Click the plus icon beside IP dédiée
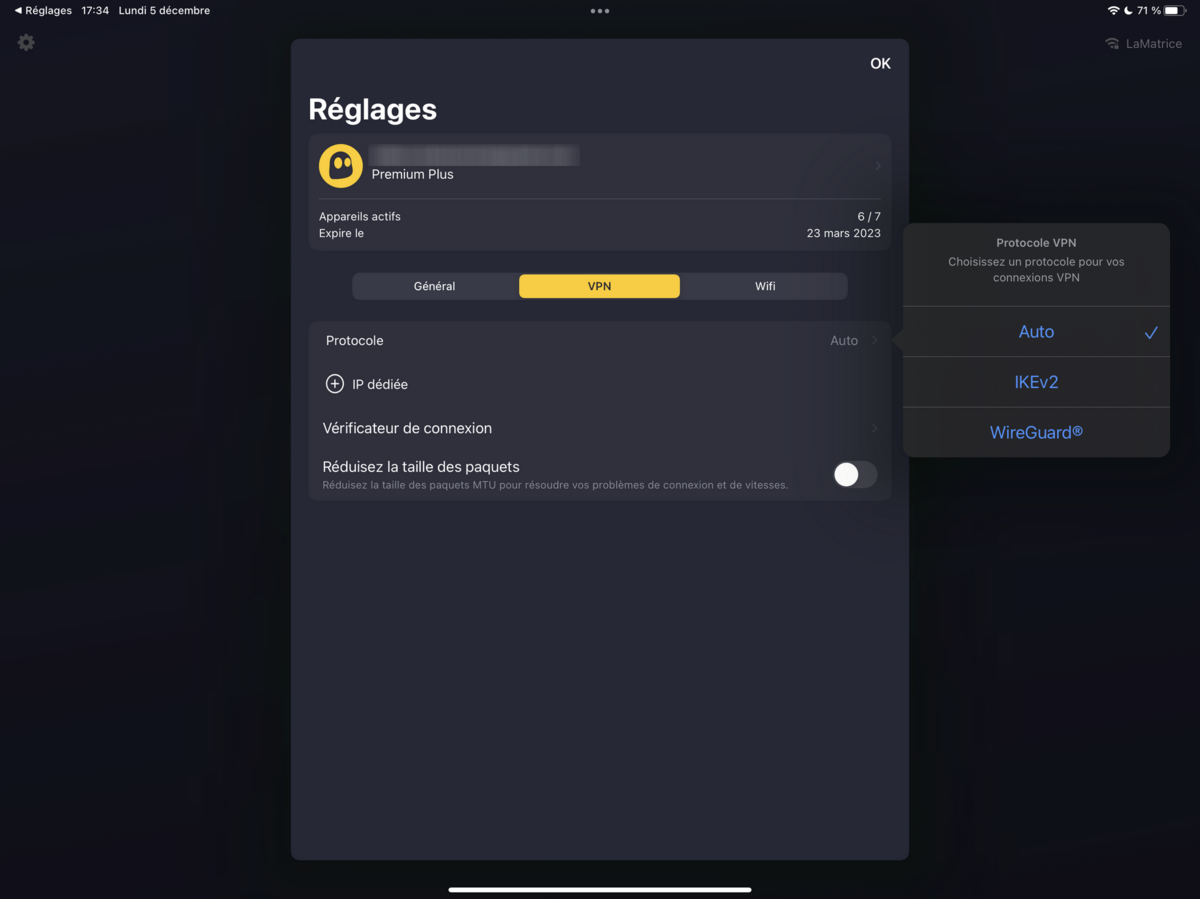This screenshot has height=899, width=1200. [x=335, y=384]
